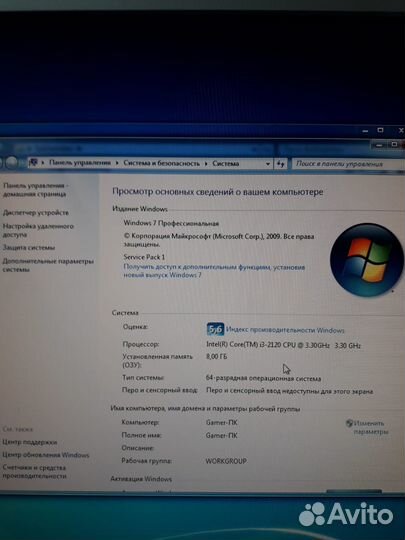The height and width of the screenshot is (540, 405).
Task: Open Панель управления - домашняя страница link
Action: click(x=35, y=190)
